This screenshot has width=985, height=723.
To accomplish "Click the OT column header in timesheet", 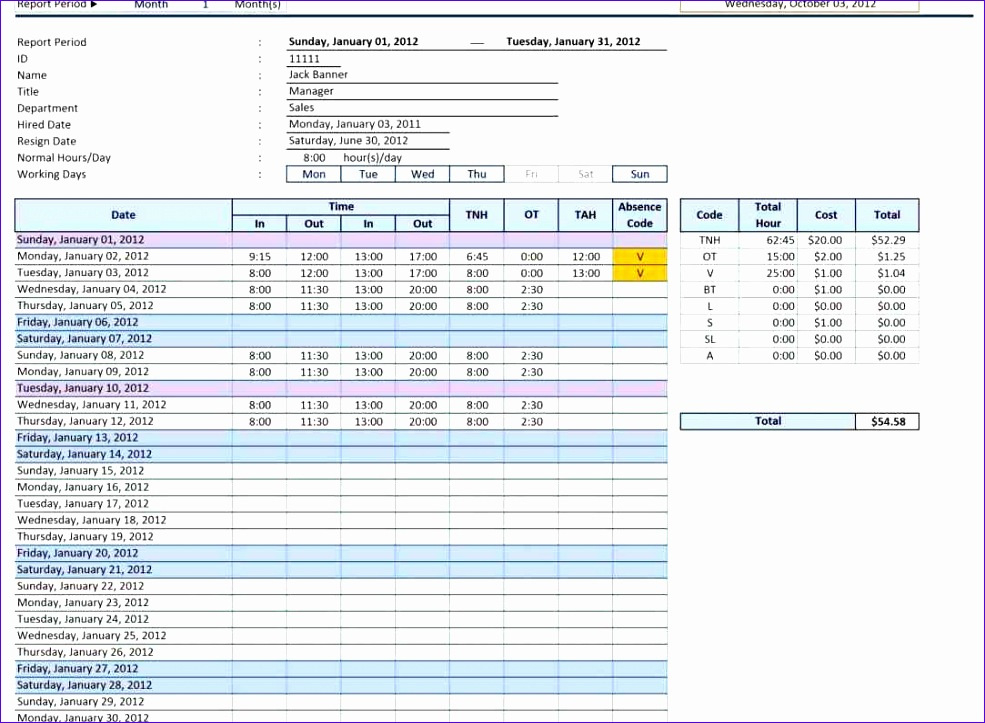I will pos(531,215).
